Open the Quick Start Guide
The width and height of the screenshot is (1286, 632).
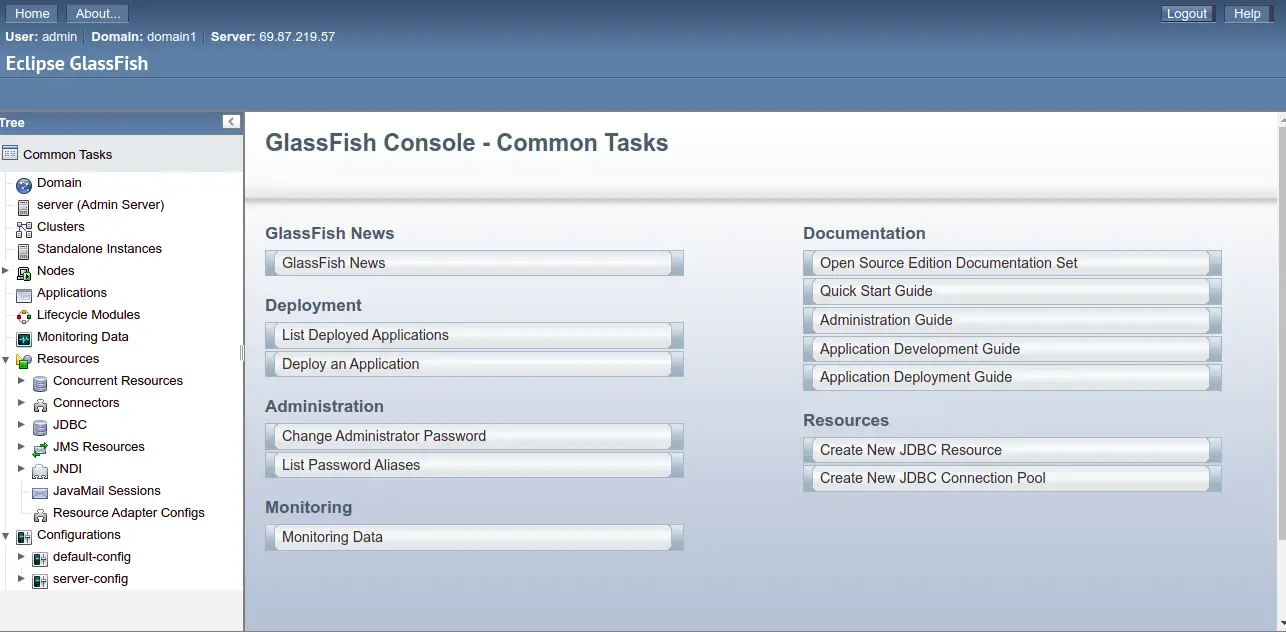coord(1012,291)
